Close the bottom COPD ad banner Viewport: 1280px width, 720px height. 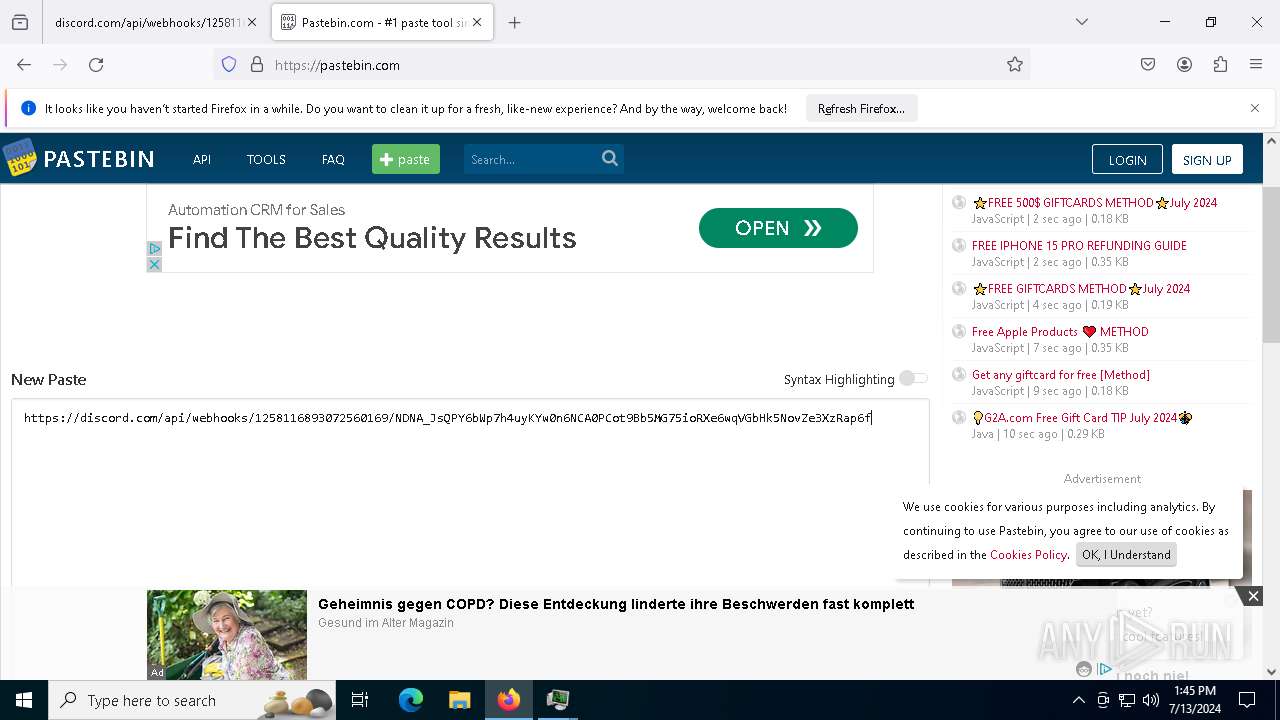click(1253, 596)
